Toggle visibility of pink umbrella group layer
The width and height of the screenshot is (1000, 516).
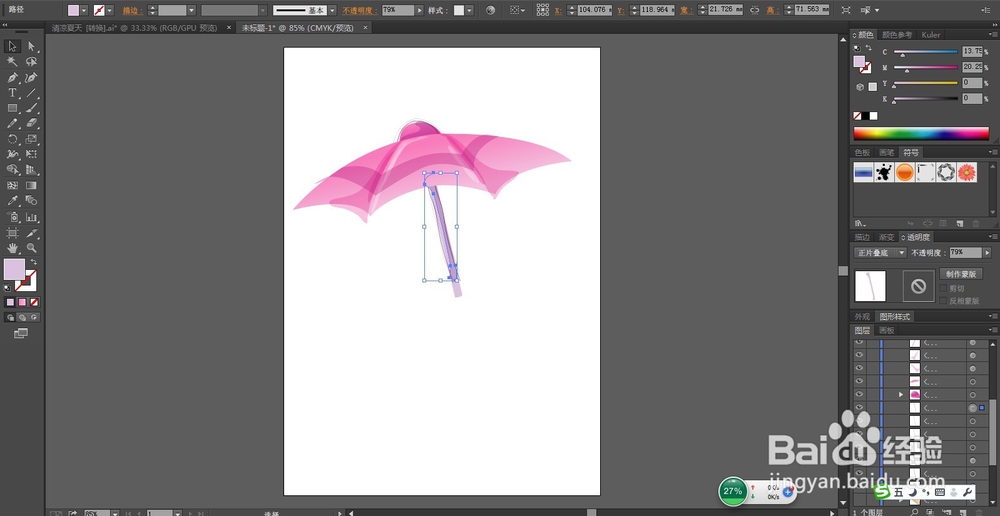tap(859, 394)
